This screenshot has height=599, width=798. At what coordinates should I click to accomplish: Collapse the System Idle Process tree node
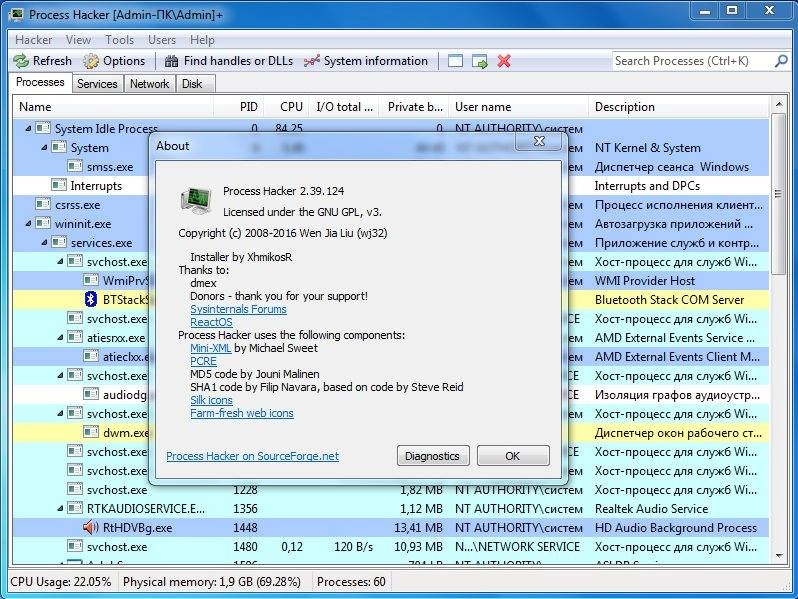click(x=28, y=129)
